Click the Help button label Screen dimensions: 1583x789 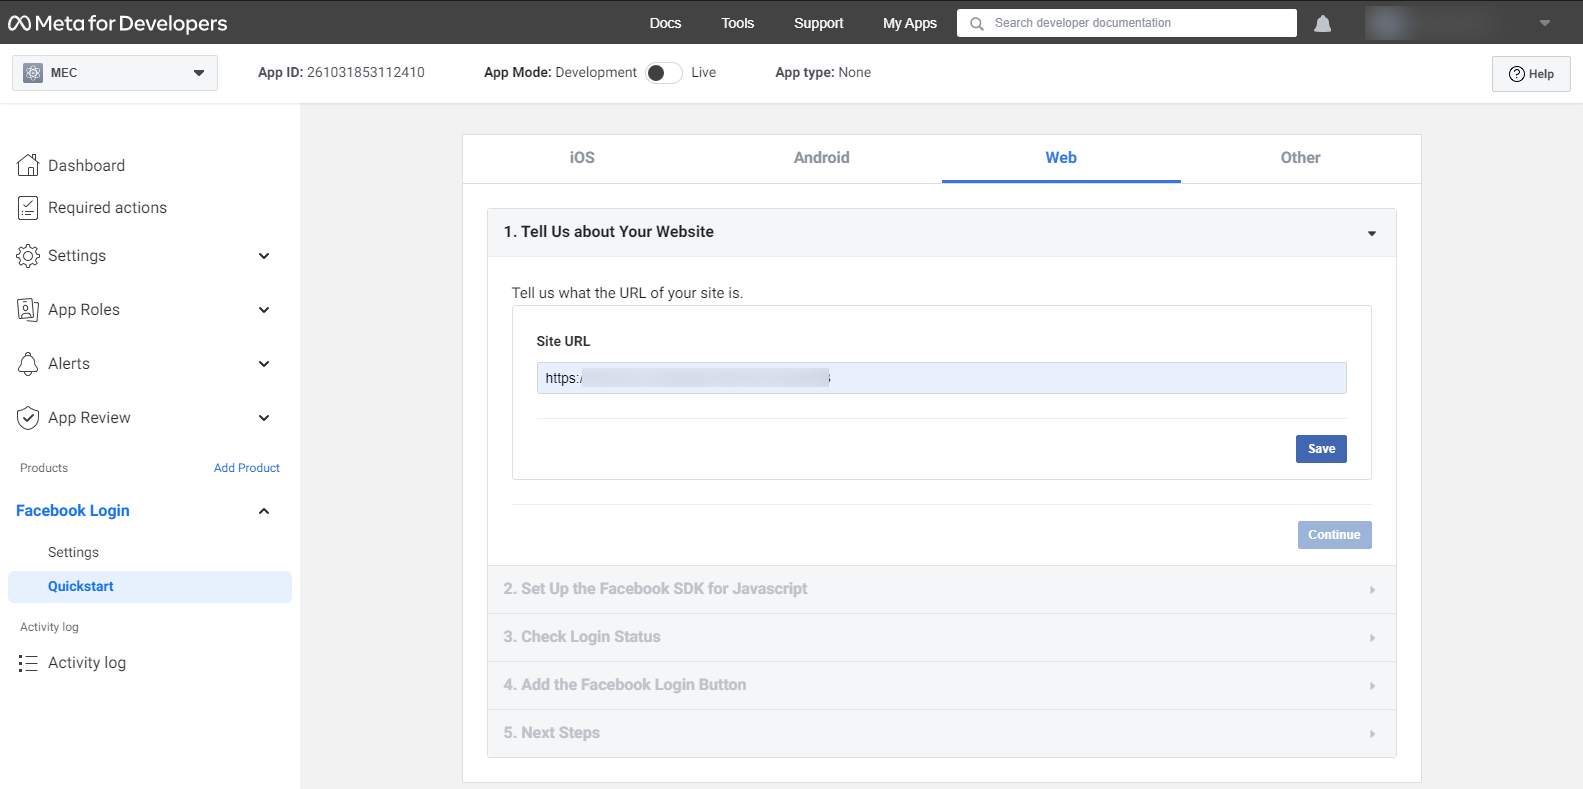tap(1541, 74)
